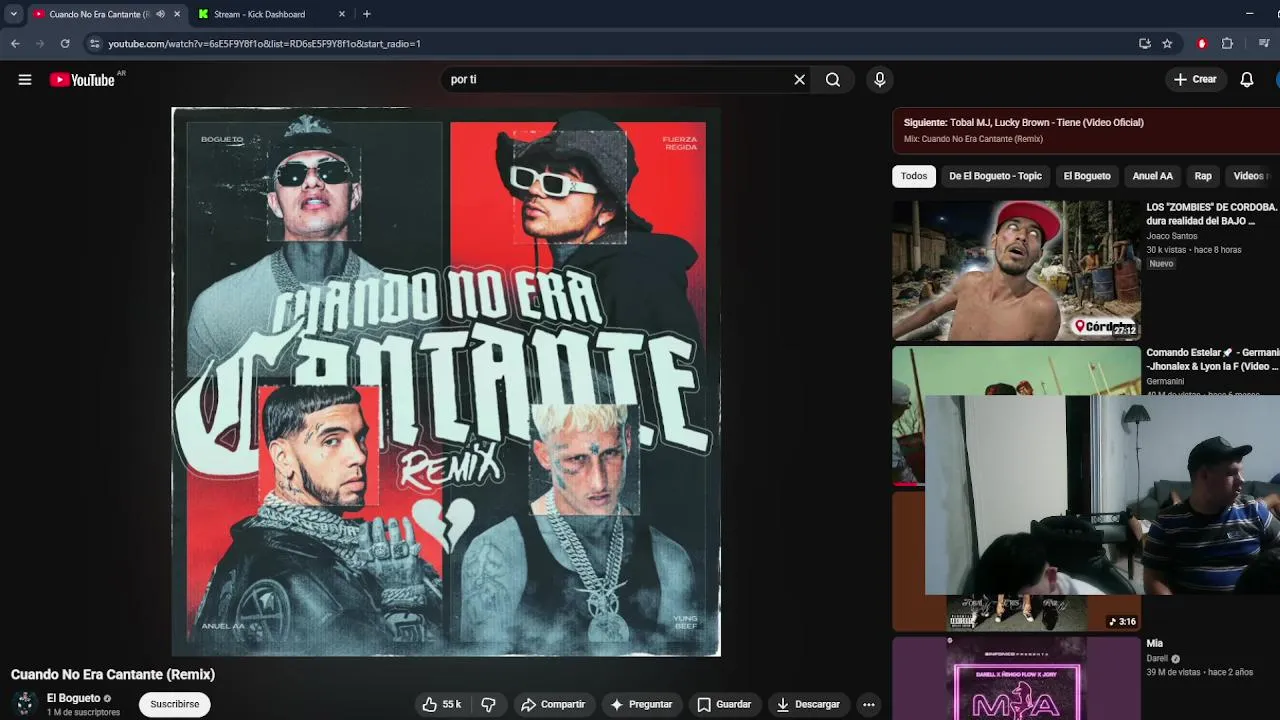1280x720 pixels.
Task: Select the El Bogueto filter chip
Action: click(x=1087, y=176)
